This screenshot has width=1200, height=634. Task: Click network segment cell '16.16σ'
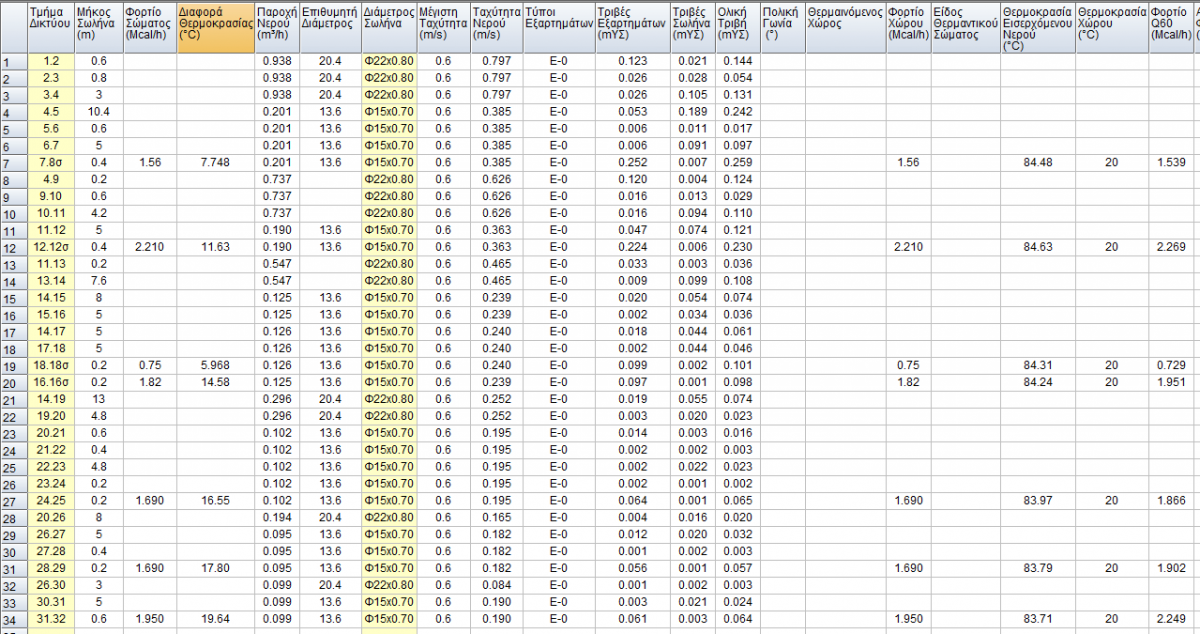51,382
